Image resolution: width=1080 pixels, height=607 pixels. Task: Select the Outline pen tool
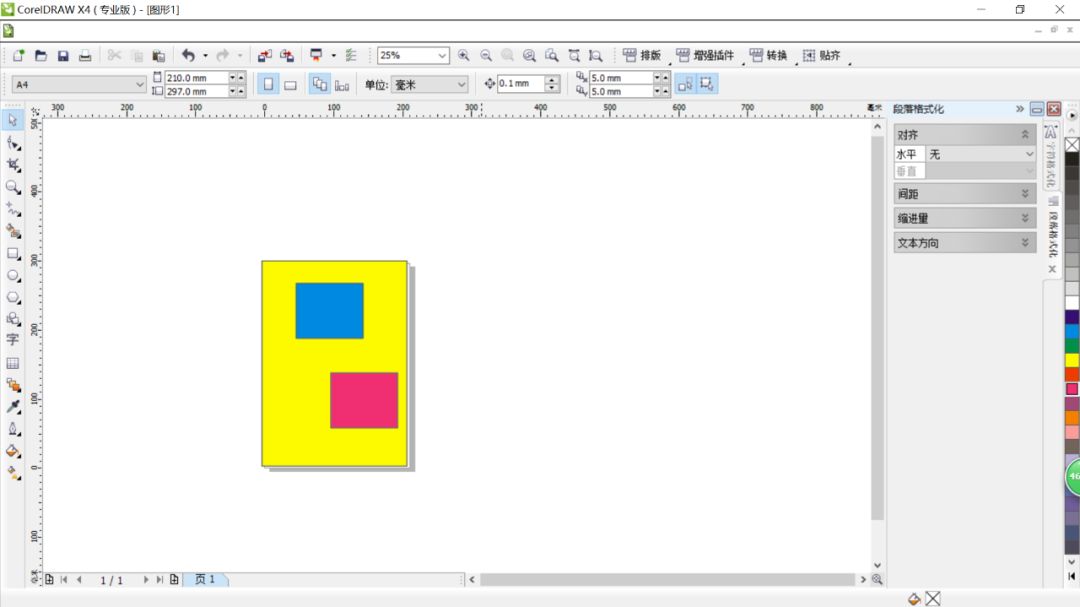click(12, 429)
